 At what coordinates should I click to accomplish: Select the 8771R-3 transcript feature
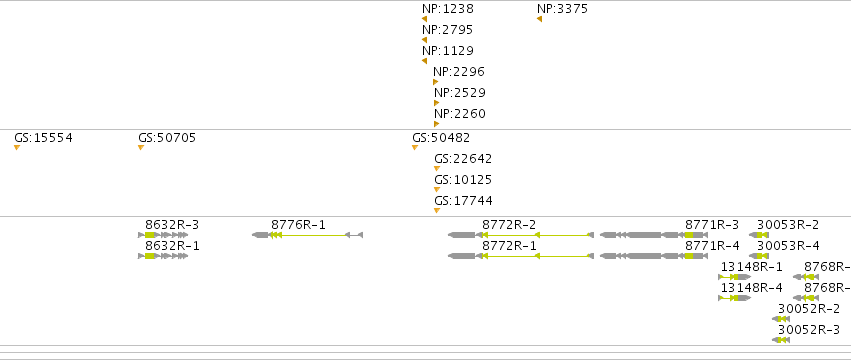654,235
